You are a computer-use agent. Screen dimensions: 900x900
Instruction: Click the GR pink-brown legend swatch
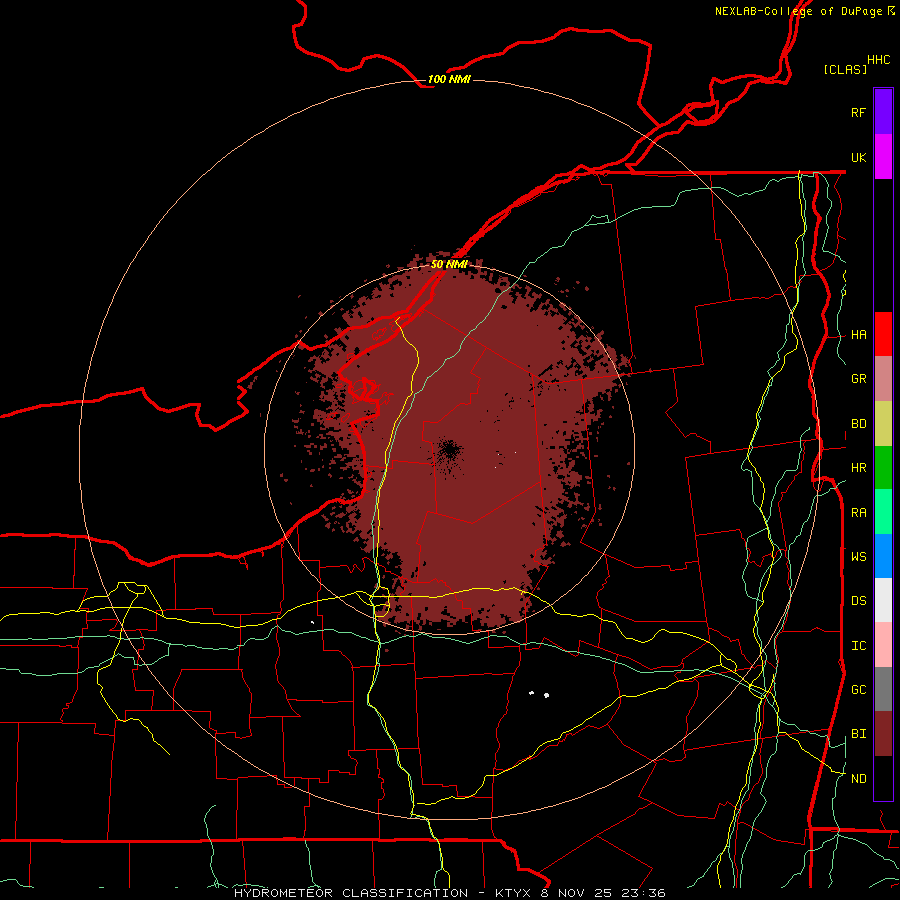click(x=883, y=379)
